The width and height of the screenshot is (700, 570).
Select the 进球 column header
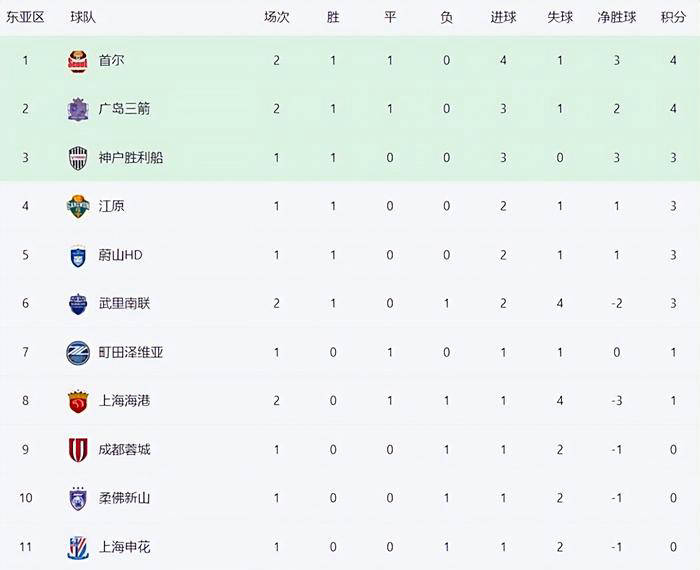pos(503,17)
